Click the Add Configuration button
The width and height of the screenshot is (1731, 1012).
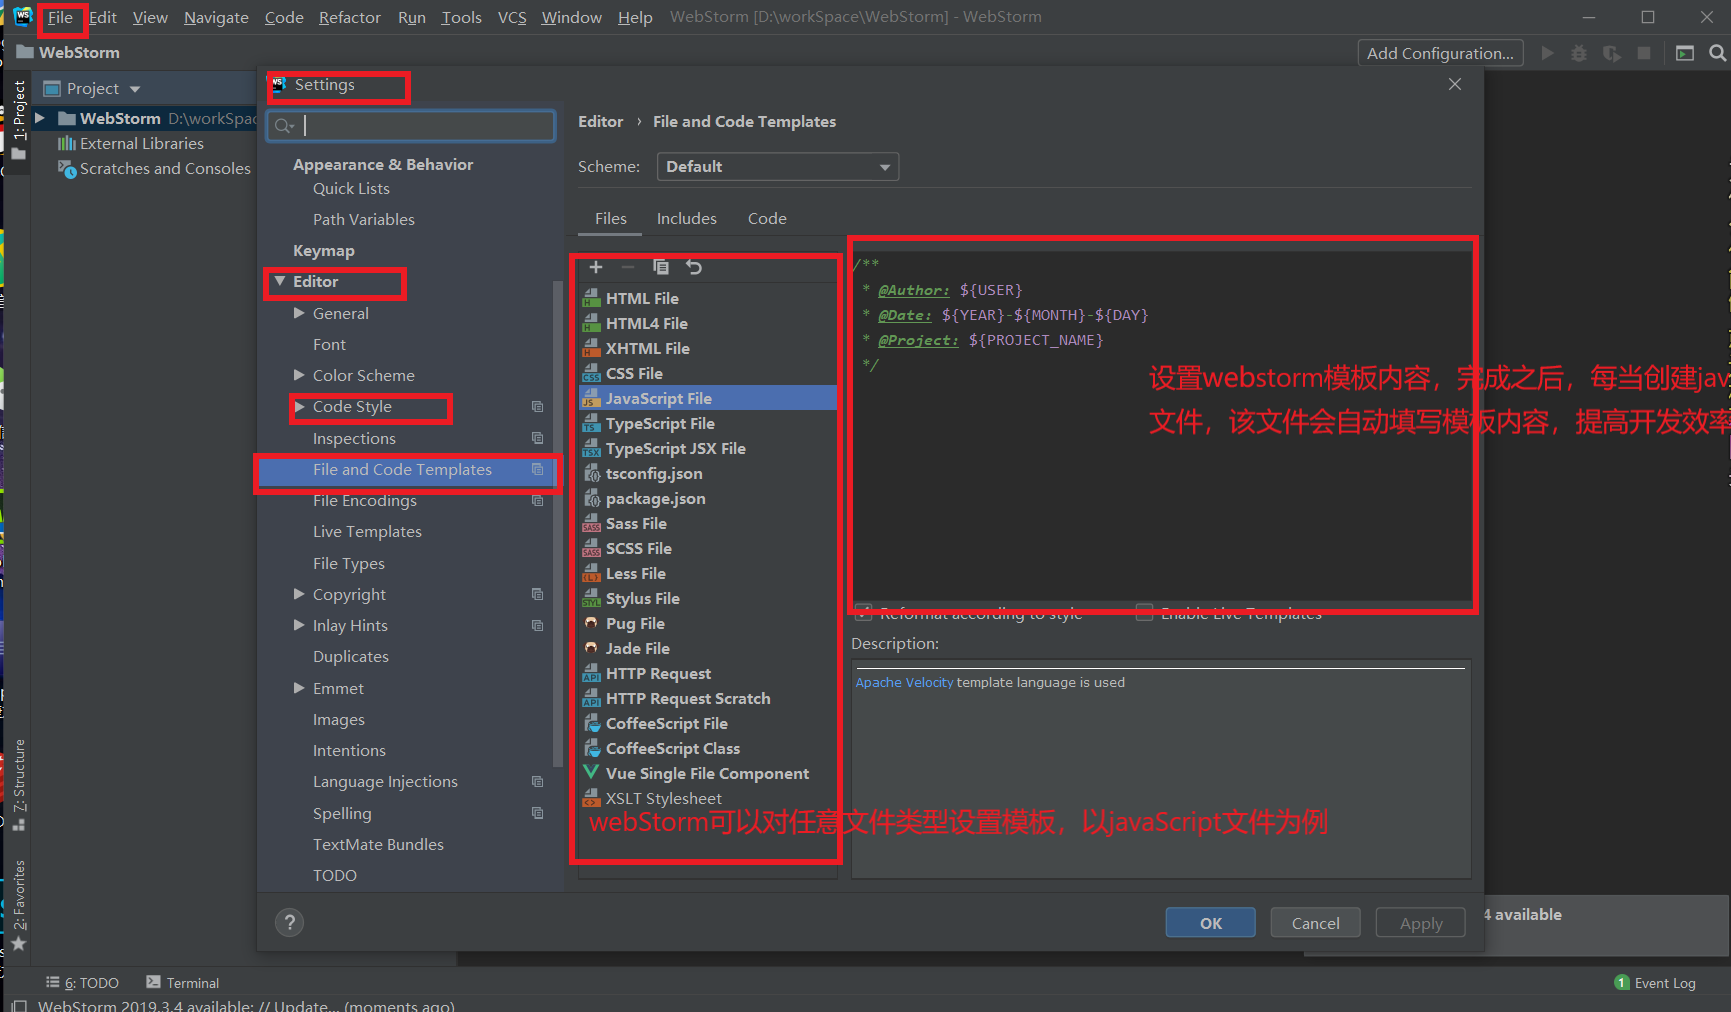tap(1440, 53)
